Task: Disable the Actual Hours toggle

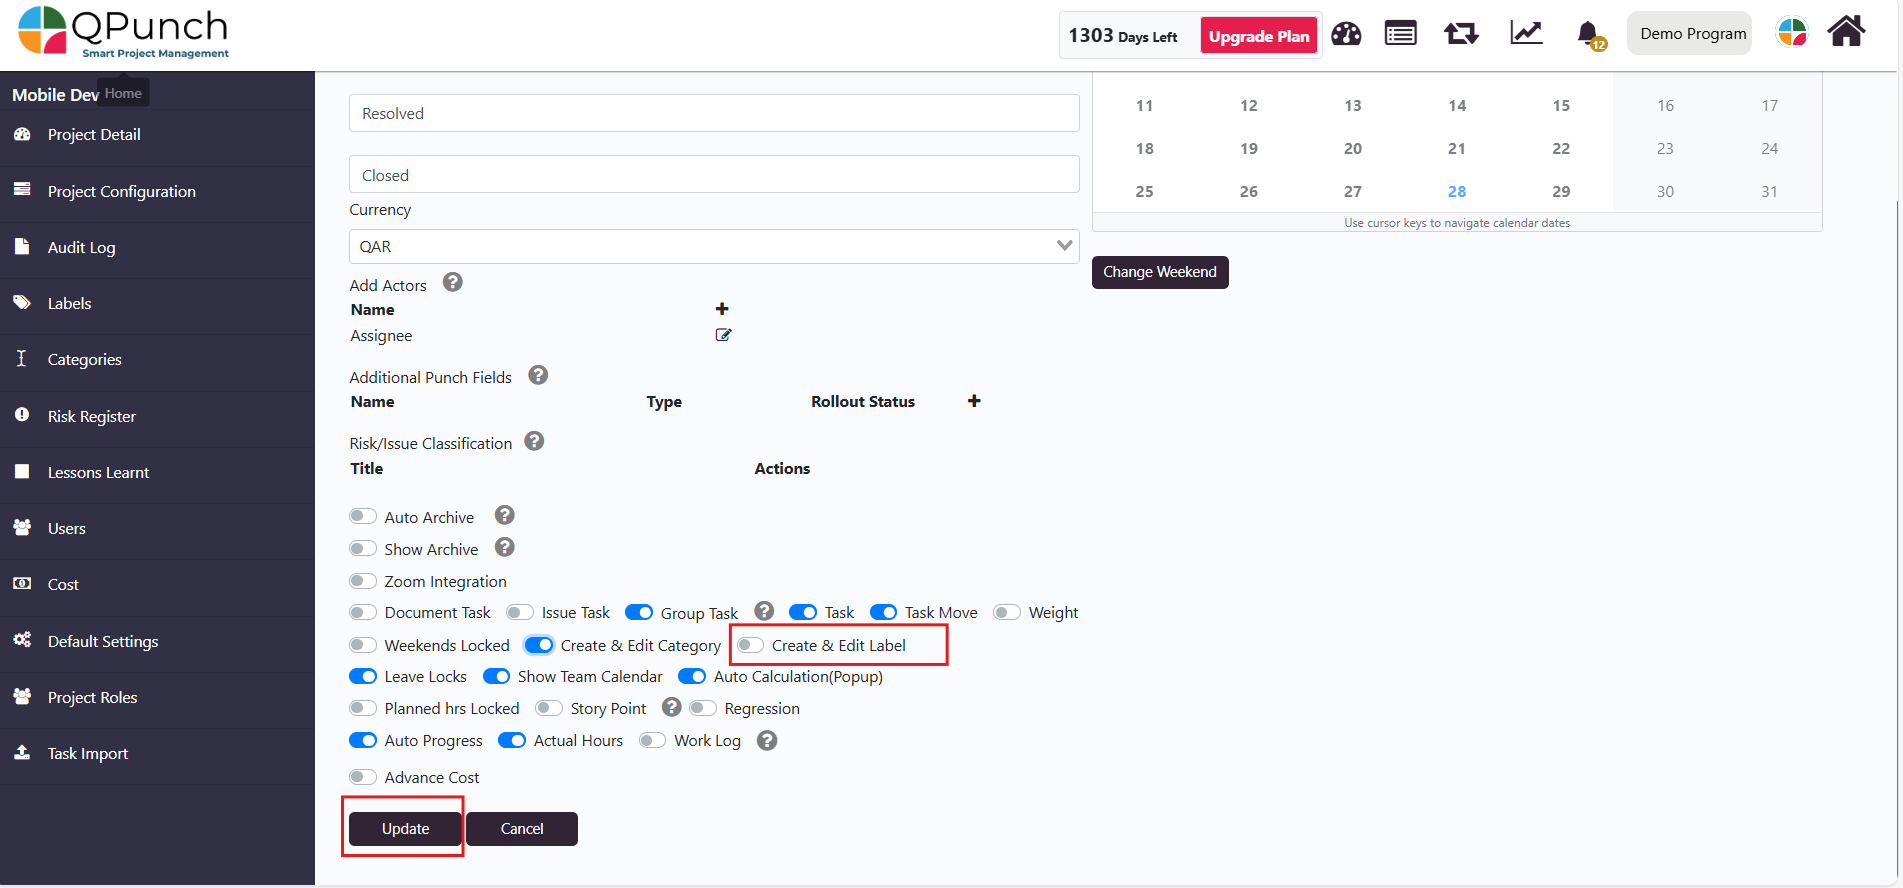Action: point(512,740)
